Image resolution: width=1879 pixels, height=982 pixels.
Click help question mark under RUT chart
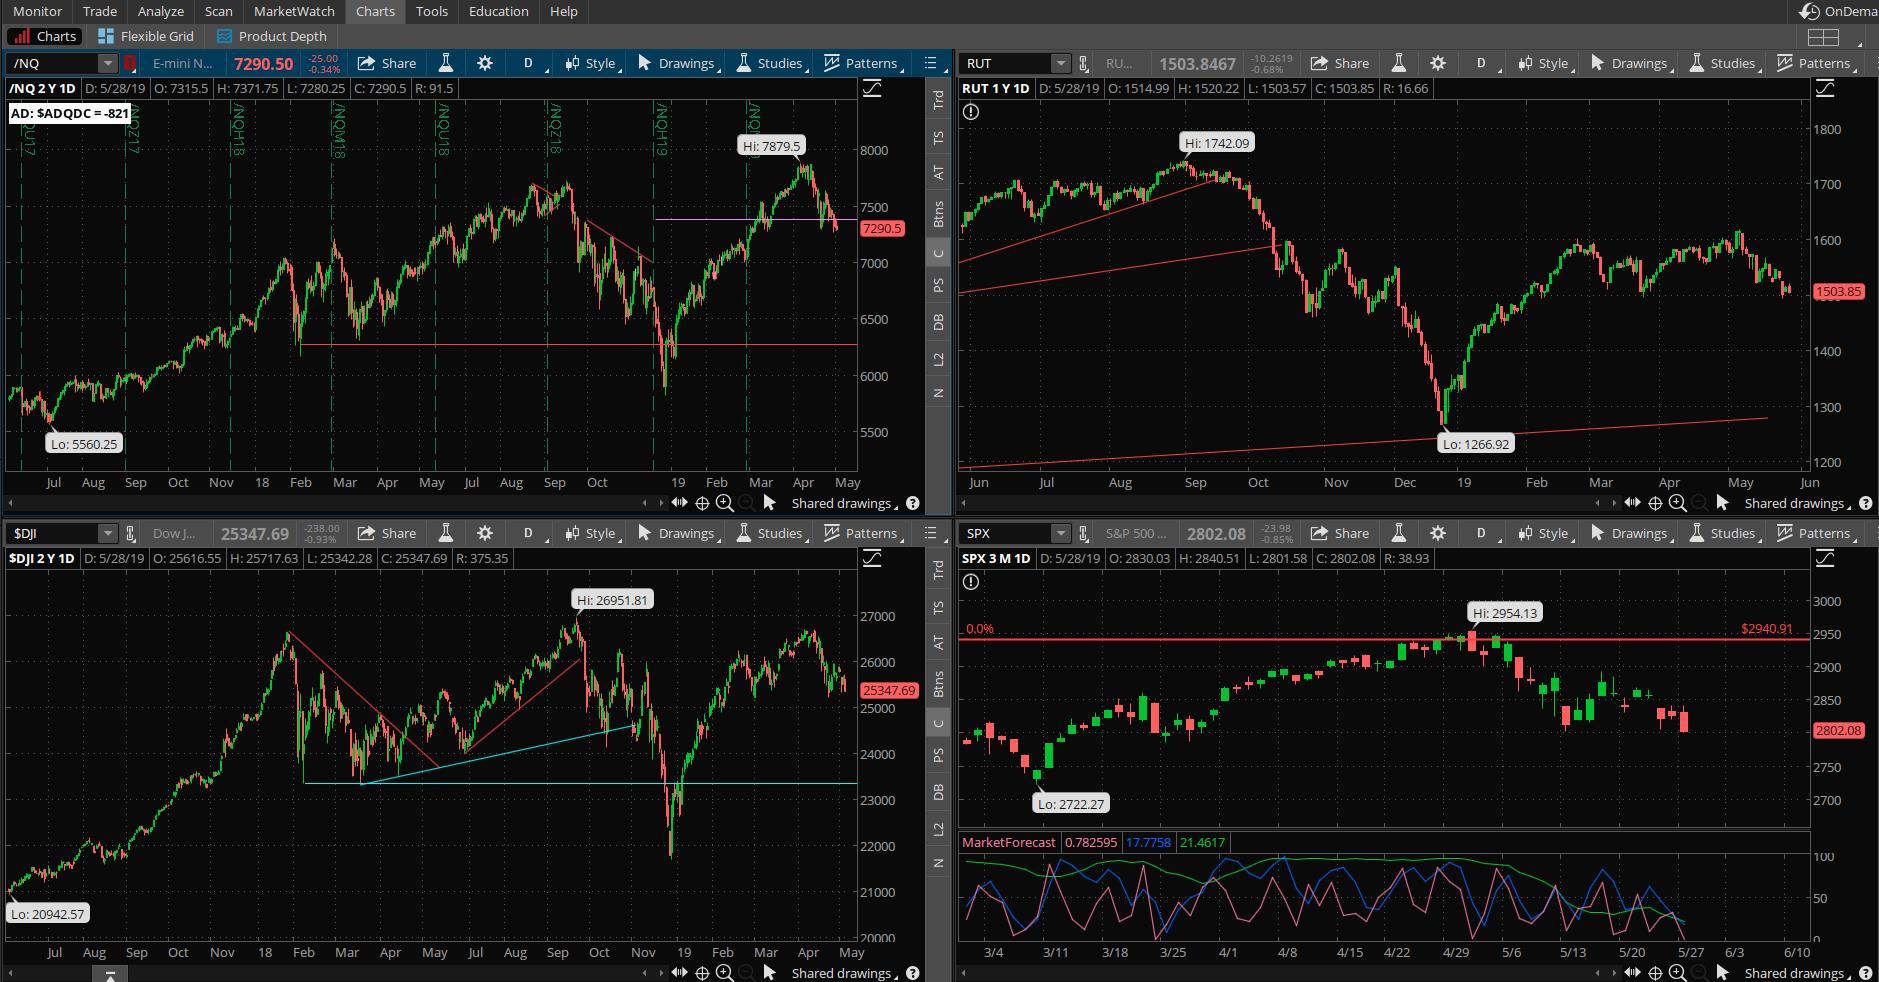pyautogui.click(x=1865, y=503)
